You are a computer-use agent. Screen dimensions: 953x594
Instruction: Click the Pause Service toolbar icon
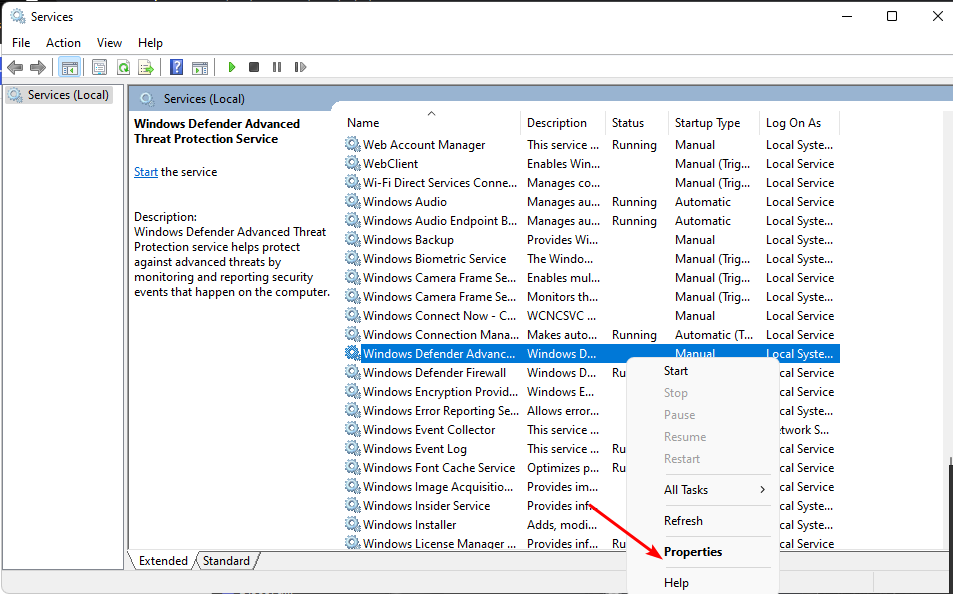tap(277, 67)
